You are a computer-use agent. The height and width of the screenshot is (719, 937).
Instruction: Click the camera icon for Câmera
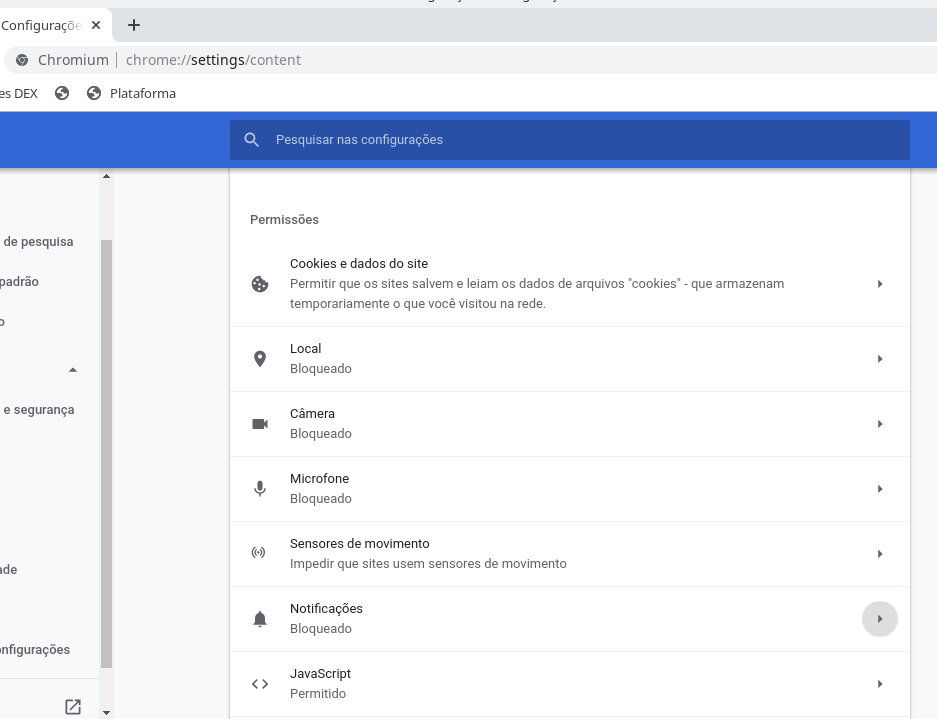pyautogui.click(x=260, y=424)
